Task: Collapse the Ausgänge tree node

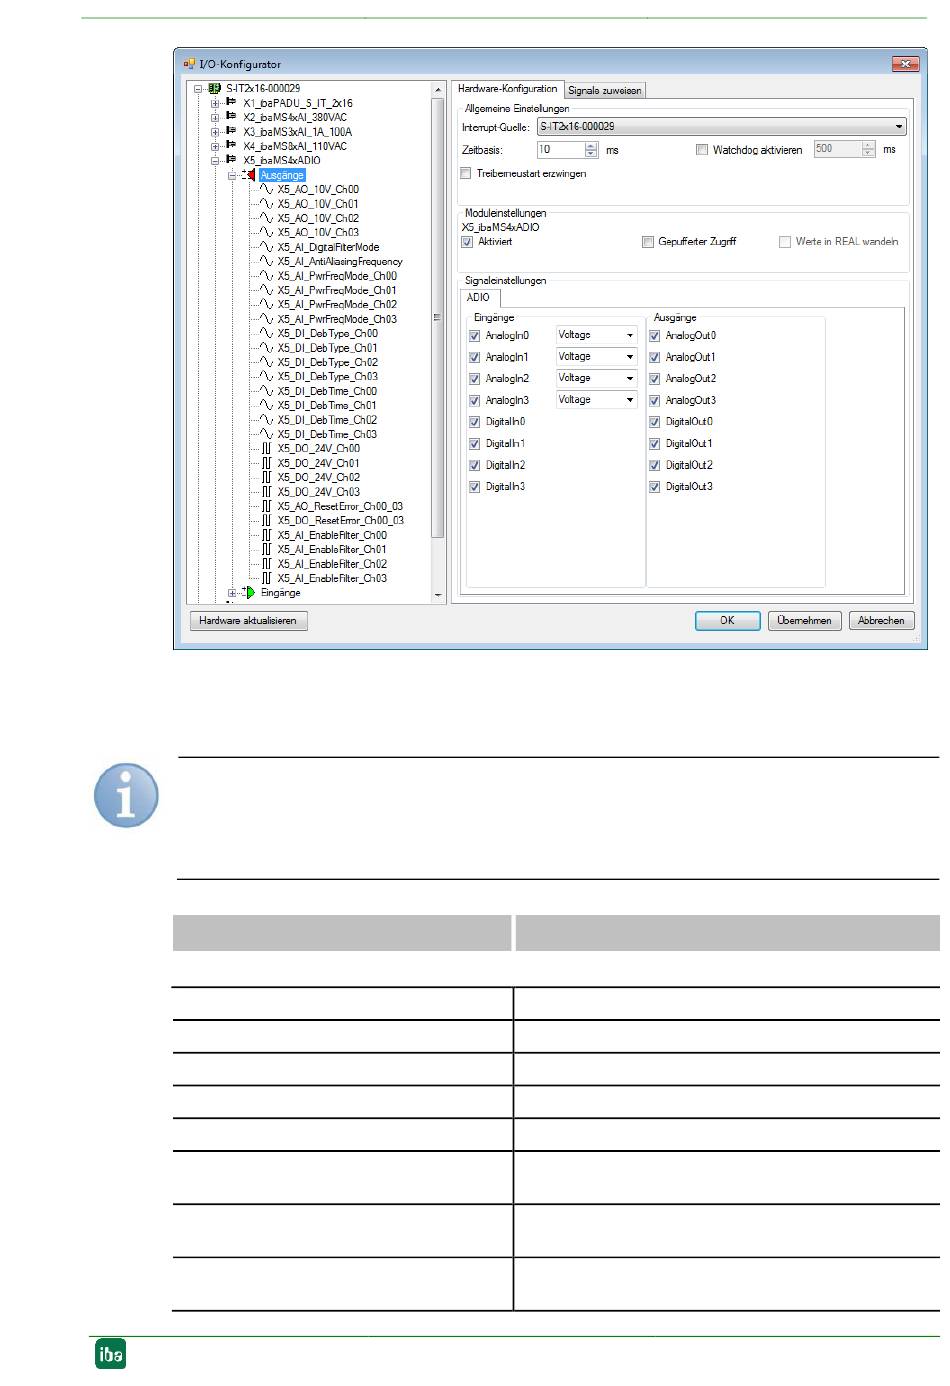Action: tap(232, 175)
